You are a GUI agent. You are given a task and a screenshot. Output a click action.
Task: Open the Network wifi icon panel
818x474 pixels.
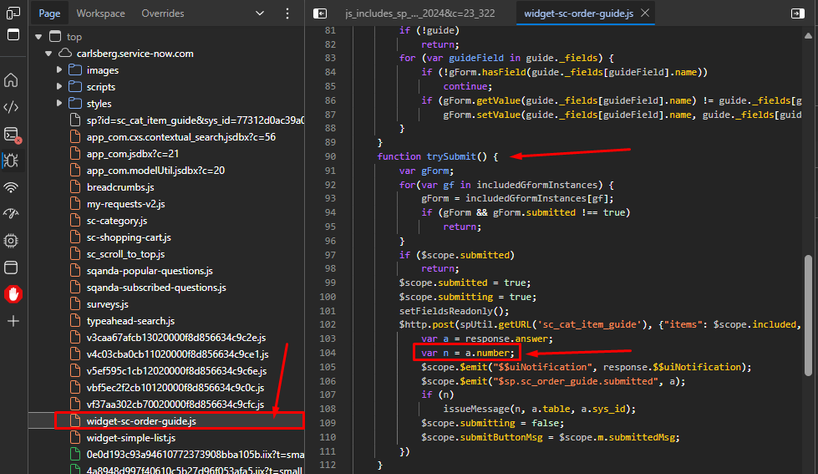coord(11,188)
